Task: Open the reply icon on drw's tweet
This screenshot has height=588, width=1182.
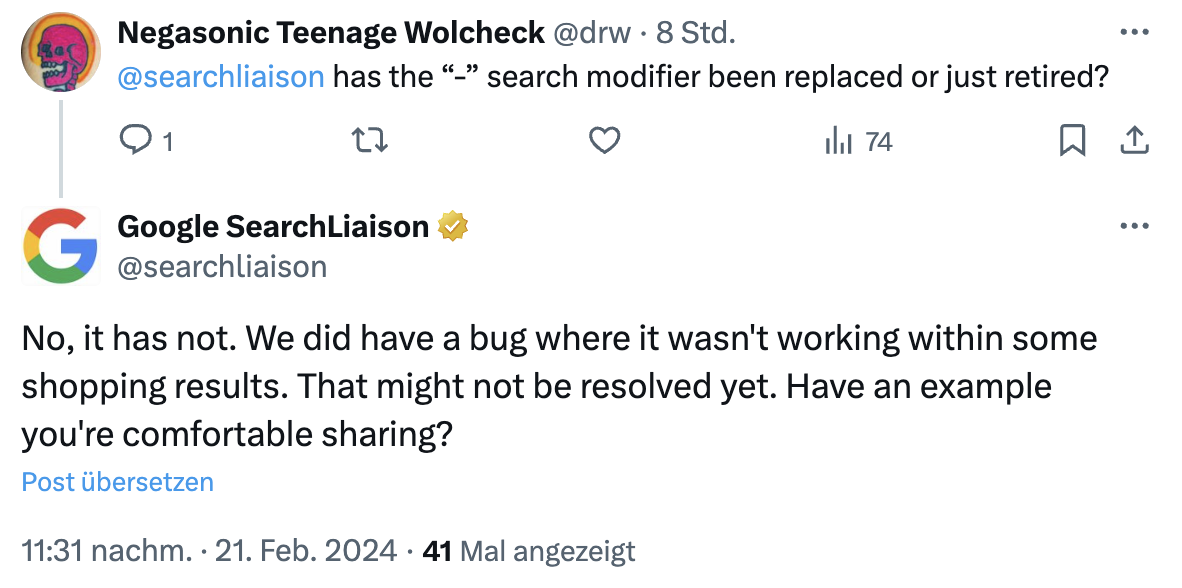Action: click(x=136, y=142)
